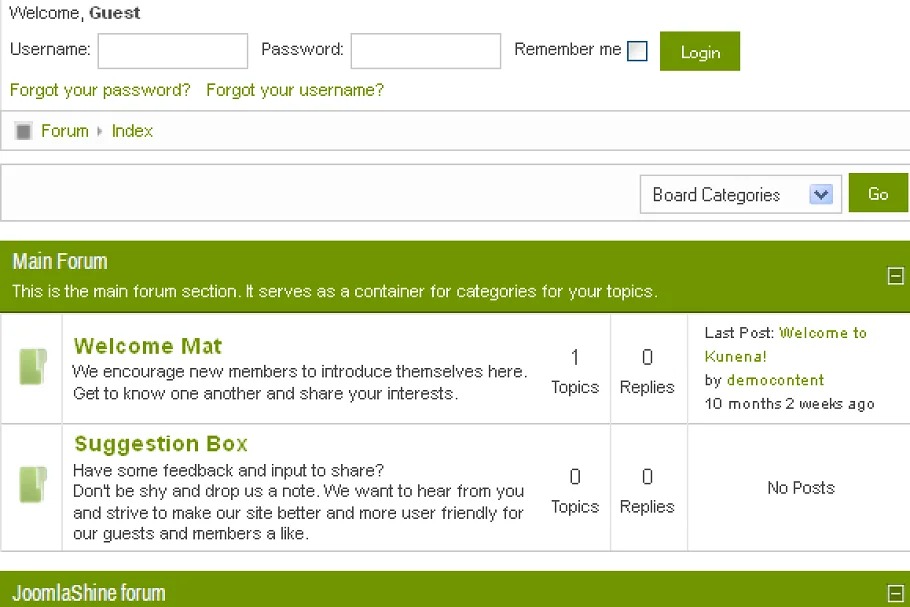Go to Forum in breadcrumb
This screenshot has width=910, height=607.
click(x=65, y=131)
